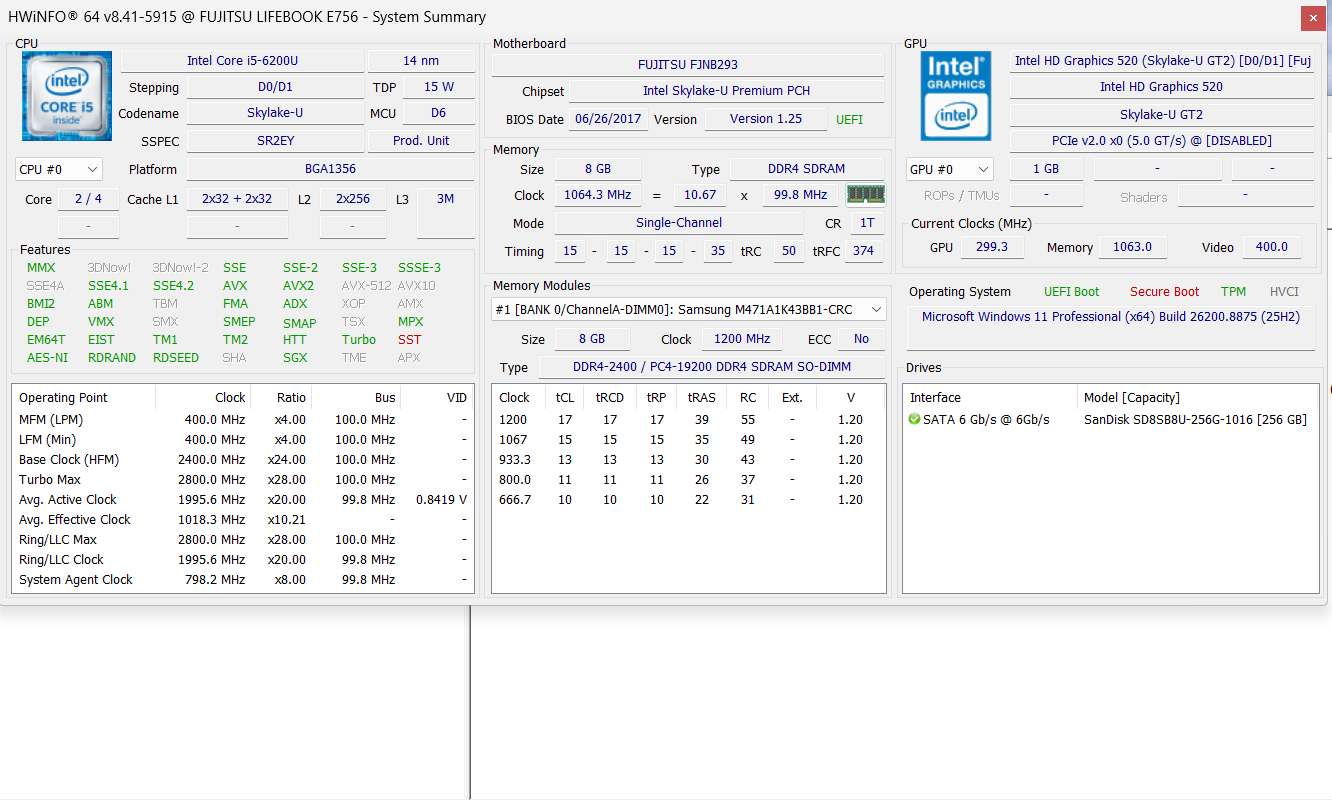Click the green UEFI label beside BIOS version
1332x800 pixels.
point(849,120)
